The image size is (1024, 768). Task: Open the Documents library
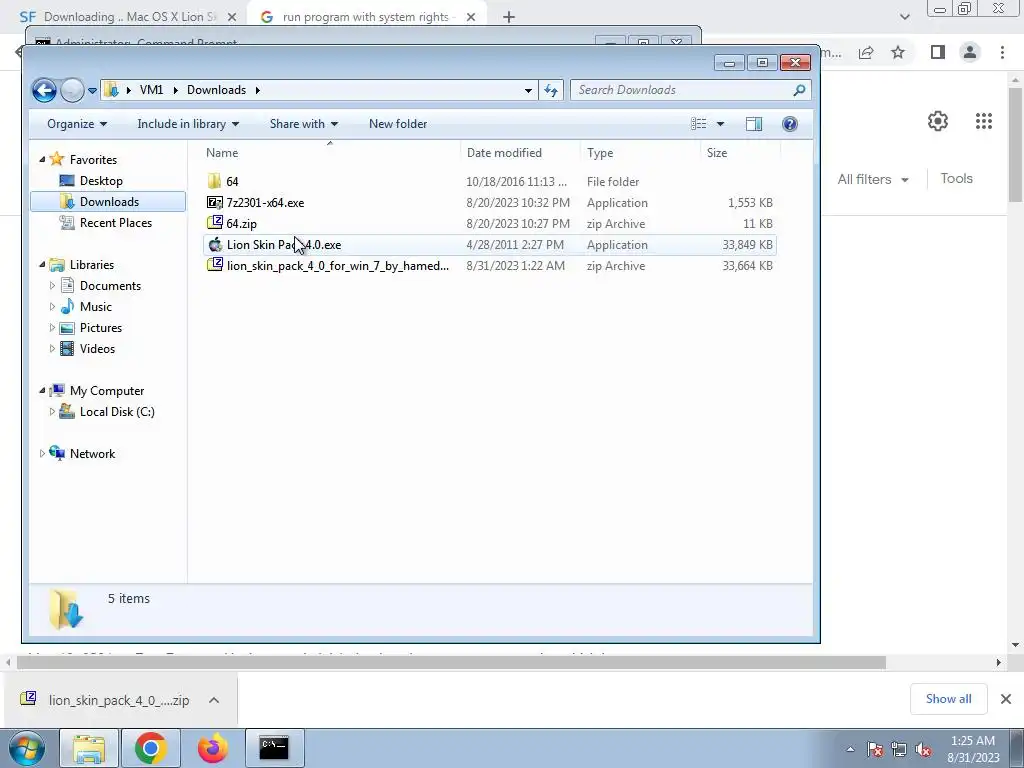pos(110,286)
